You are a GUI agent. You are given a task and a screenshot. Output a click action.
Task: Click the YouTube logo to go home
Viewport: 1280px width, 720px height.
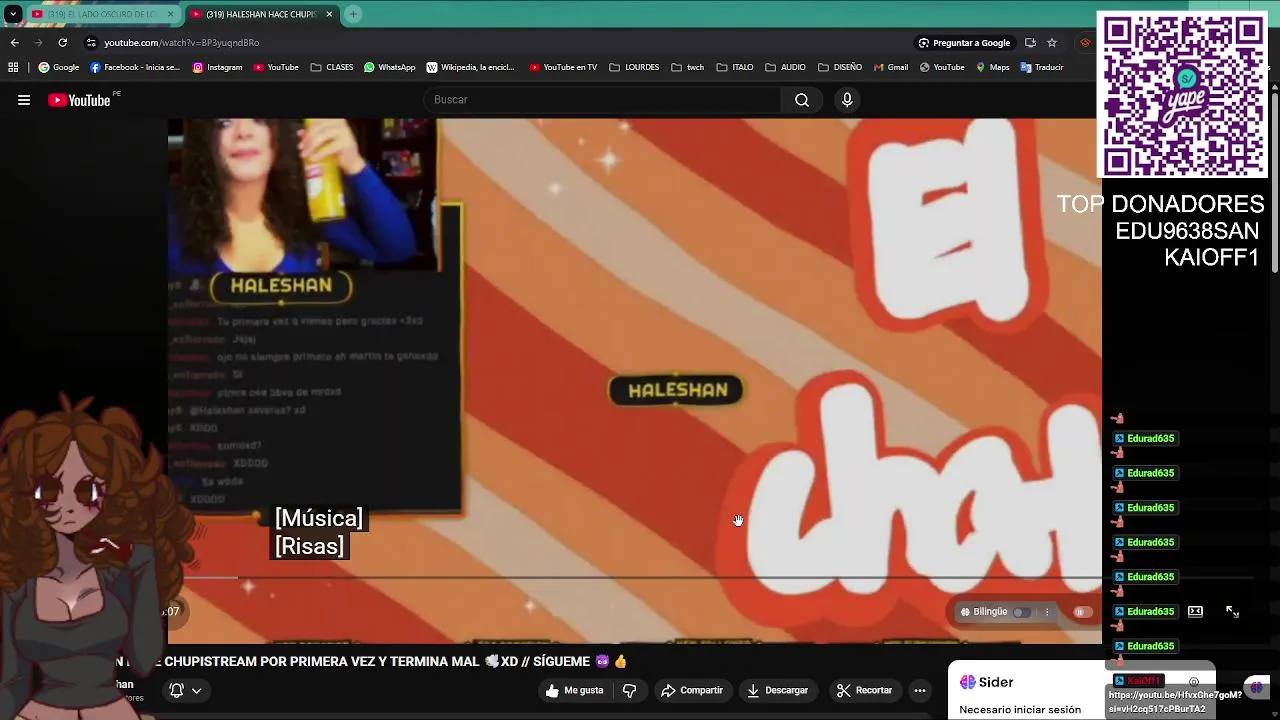coord(79,100)
